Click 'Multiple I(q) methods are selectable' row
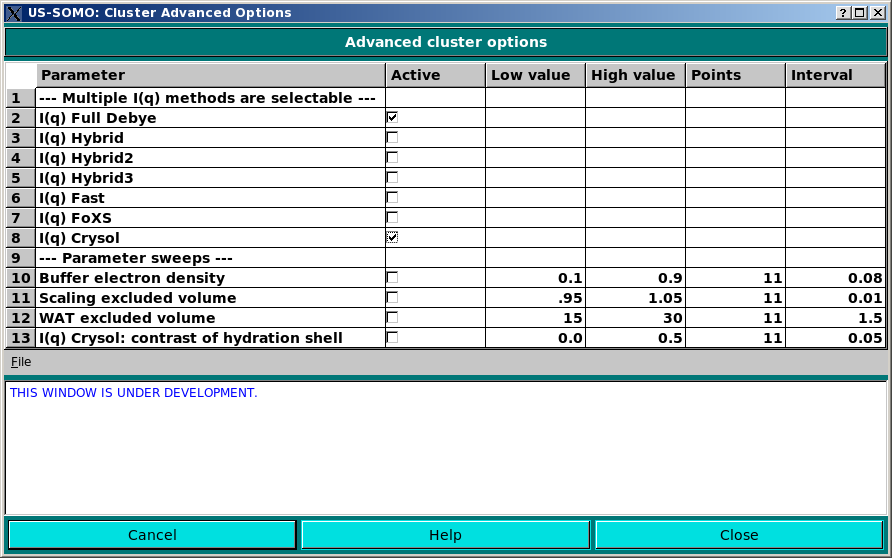Viewport: 892px width, 558px height. click(210, 98)
